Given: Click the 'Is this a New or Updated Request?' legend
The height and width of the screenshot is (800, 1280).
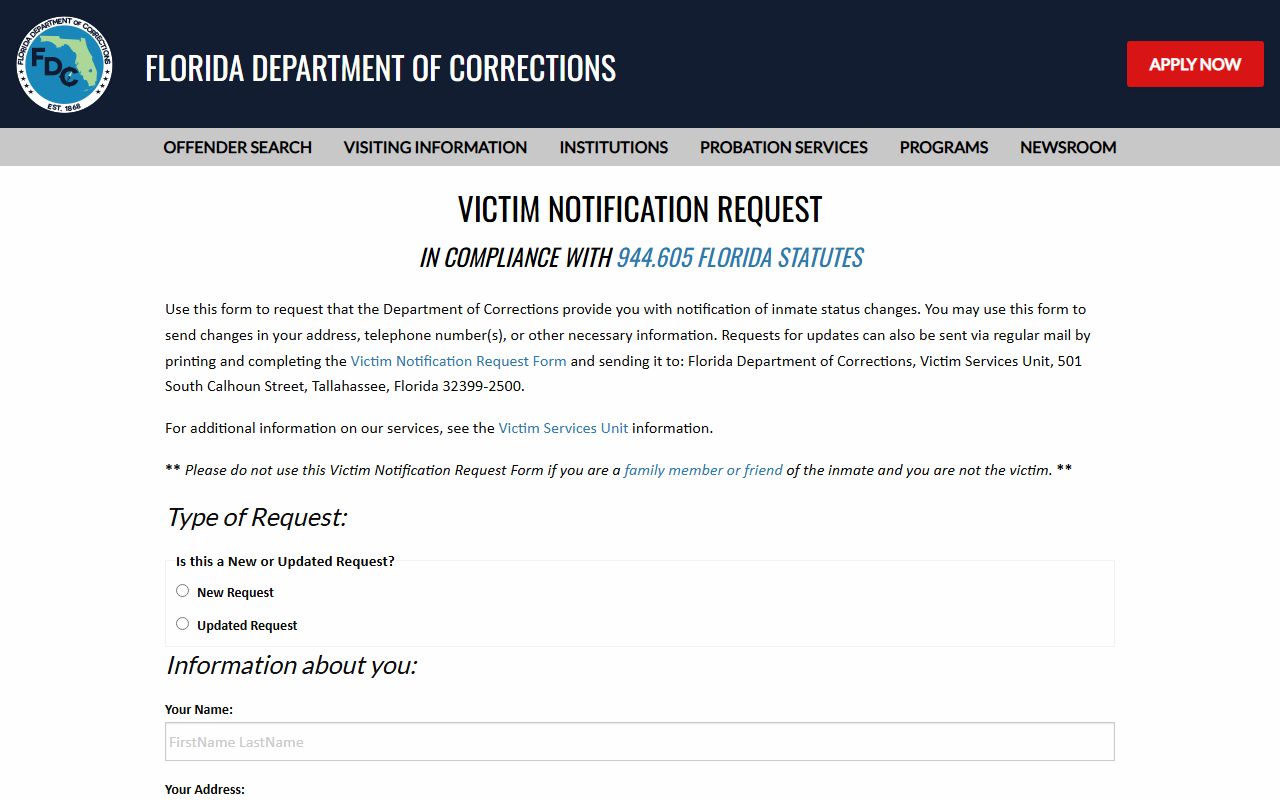Looking at the screenshot, I should tap(285, 562).
